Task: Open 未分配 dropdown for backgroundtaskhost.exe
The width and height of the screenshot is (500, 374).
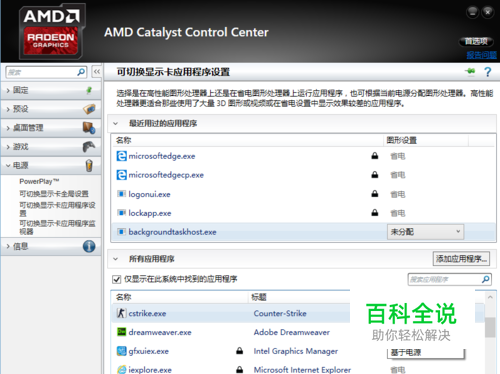Action: pos(425,232)
